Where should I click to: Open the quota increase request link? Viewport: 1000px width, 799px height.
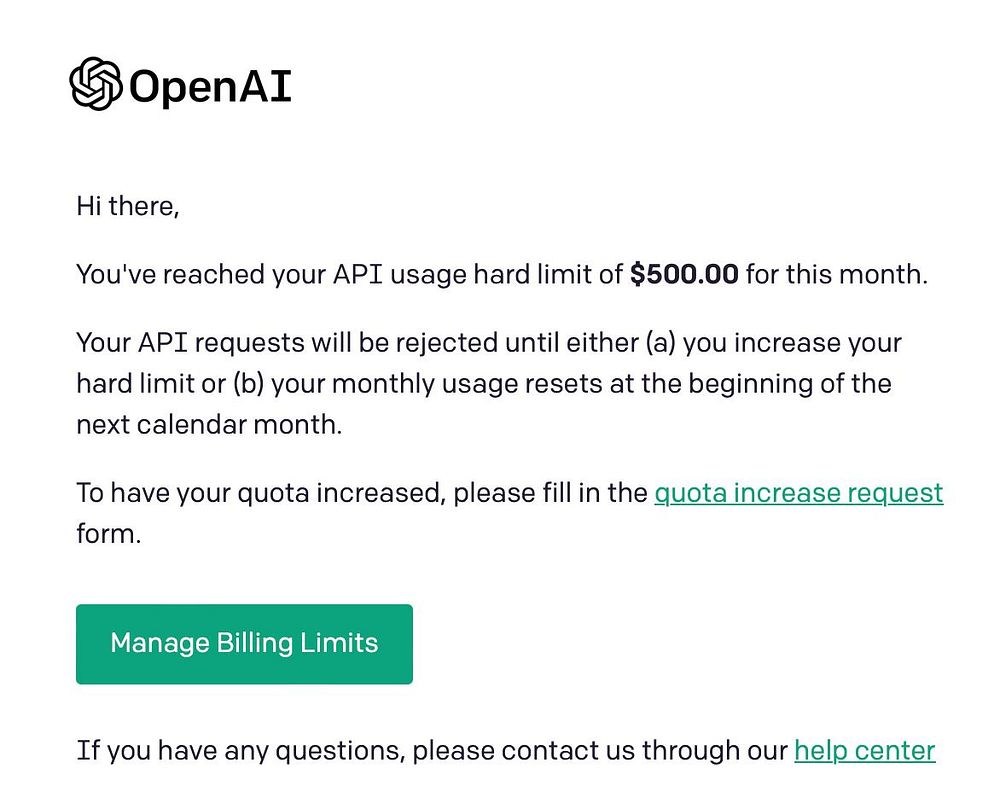pos(798,493)
